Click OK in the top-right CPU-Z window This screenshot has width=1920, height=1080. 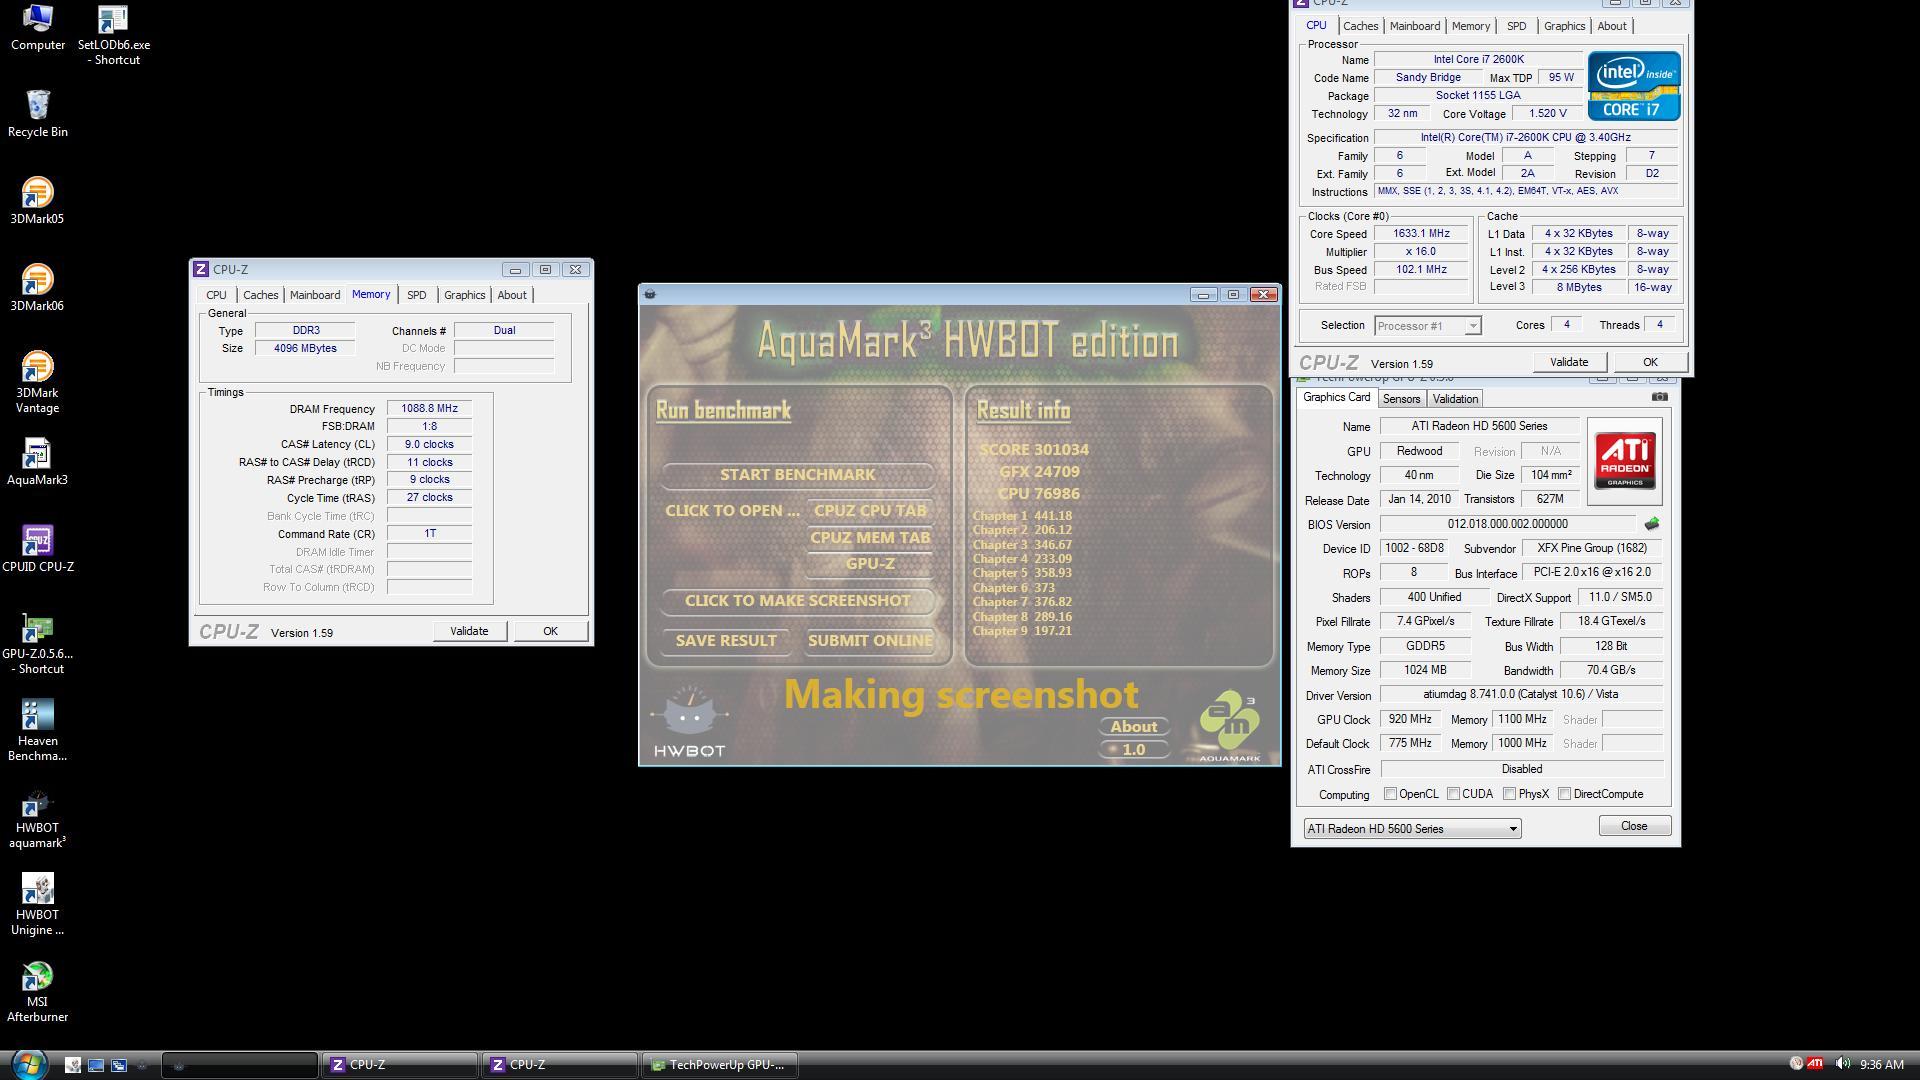click(1650, 362)
